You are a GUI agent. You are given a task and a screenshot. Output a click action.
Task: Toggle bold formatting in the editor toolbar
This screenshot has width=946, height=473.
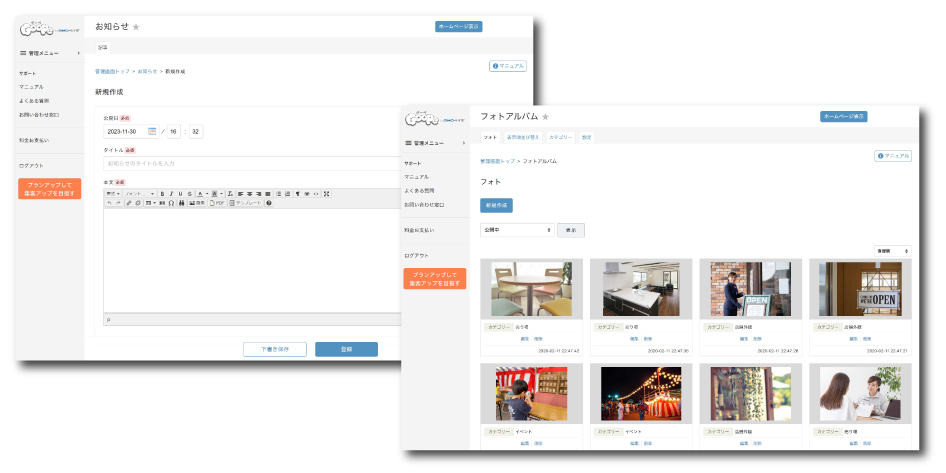click(x=162, y=194)
